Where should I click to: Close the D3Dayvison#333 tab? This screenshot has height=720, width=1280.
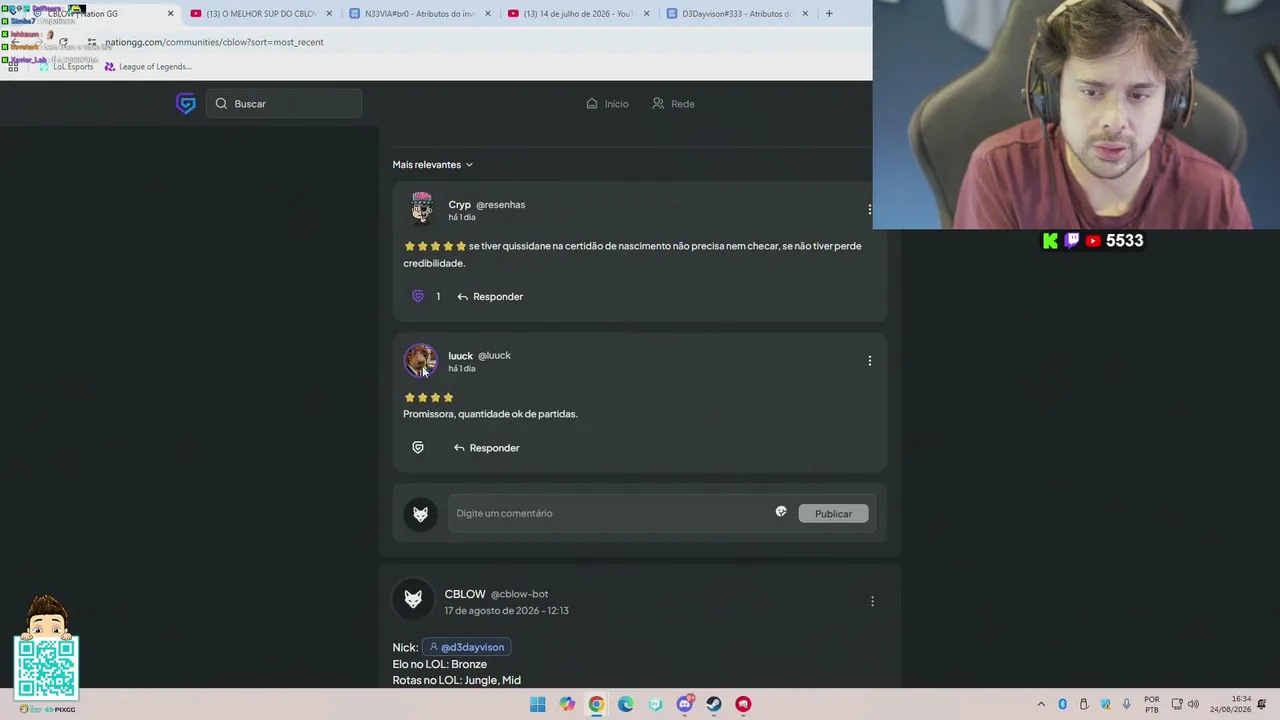(x=805, y=14)
